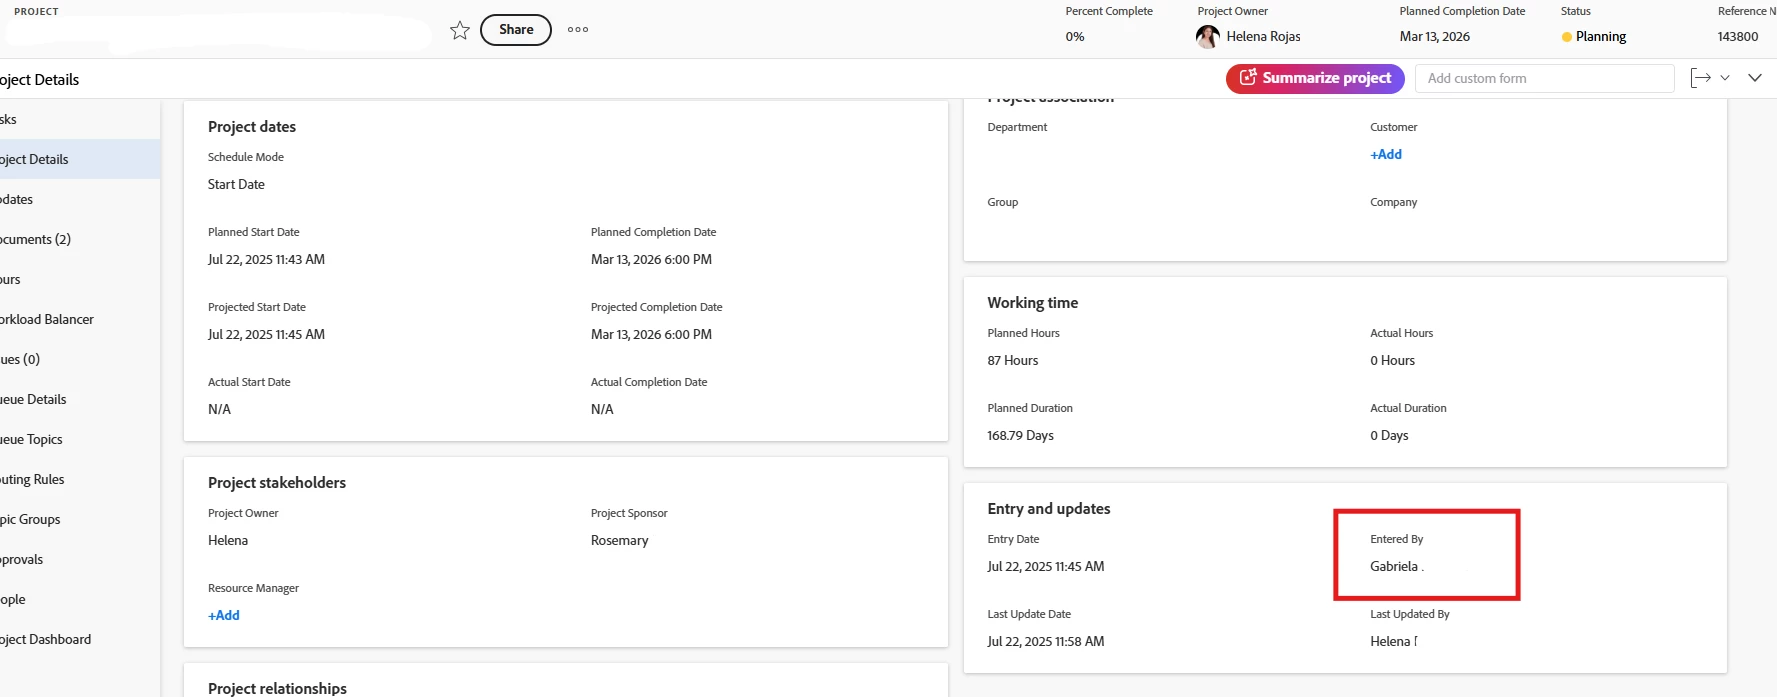Click the Working time section heading
This screenshot has width=1777, height=697.
[x=1032, y=303]
